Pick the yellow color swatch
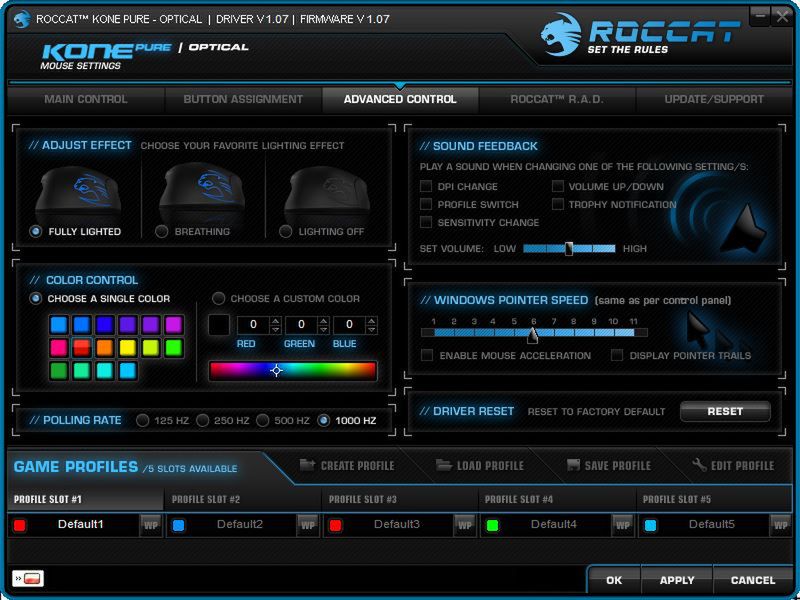 coord(128,347)
